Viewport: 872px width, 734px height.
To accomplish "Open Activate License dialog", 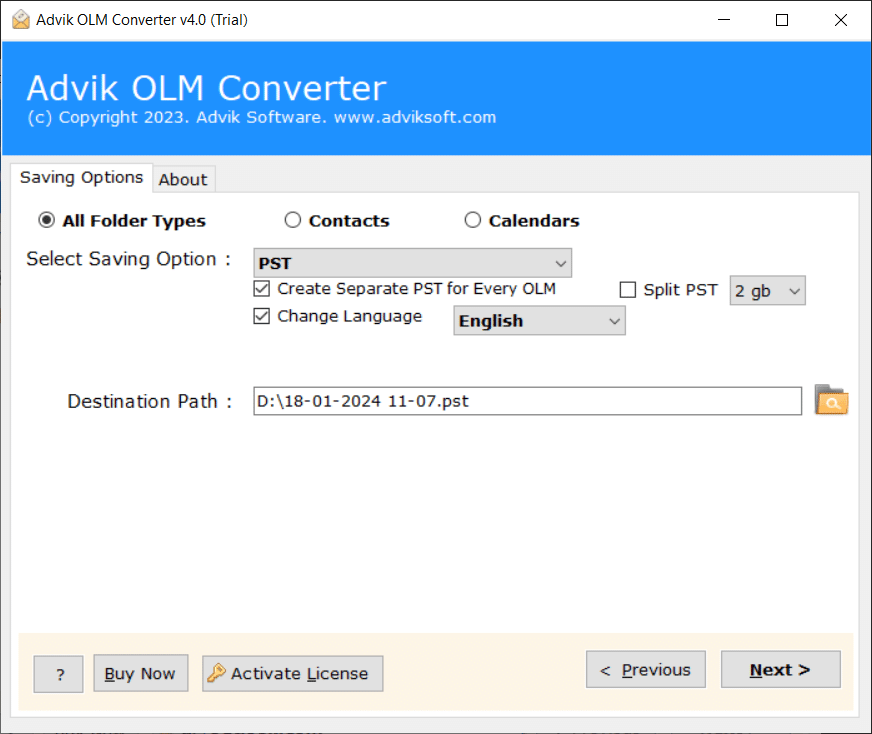I will [293, 673].
